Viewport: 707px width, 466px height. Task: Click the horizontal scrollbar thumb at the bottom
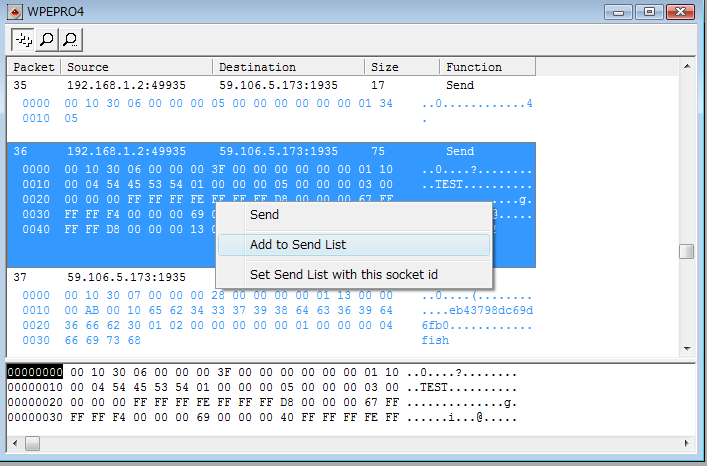pos(34,442)
